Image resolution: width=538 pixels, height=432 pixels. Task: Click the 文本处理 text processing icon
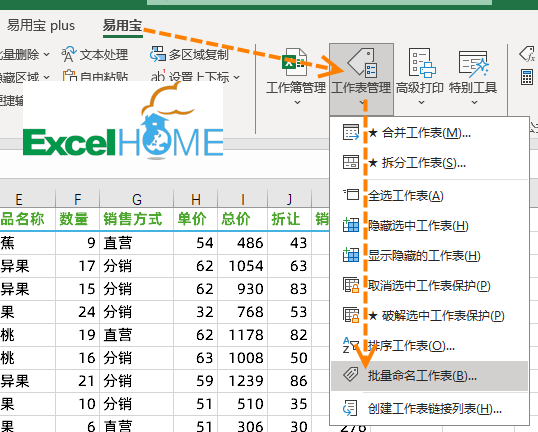(68, 55)
